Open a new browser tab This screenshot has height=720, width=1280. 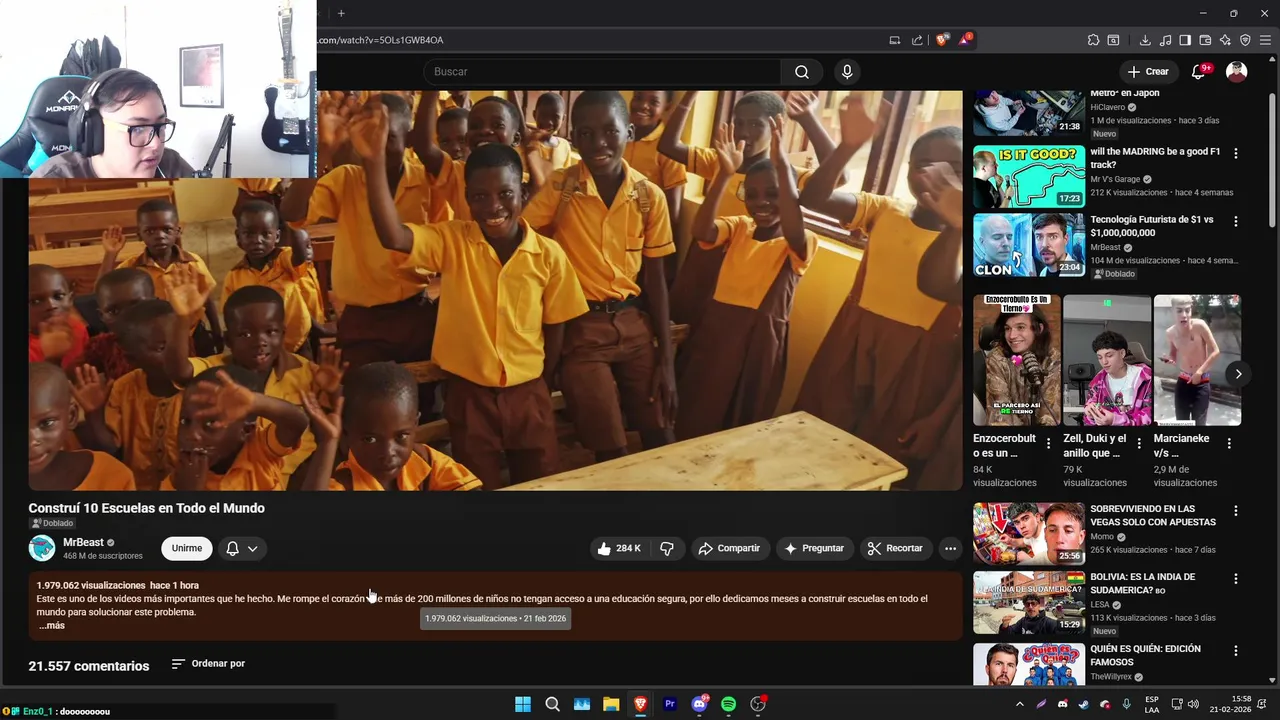tap(341, 13)
